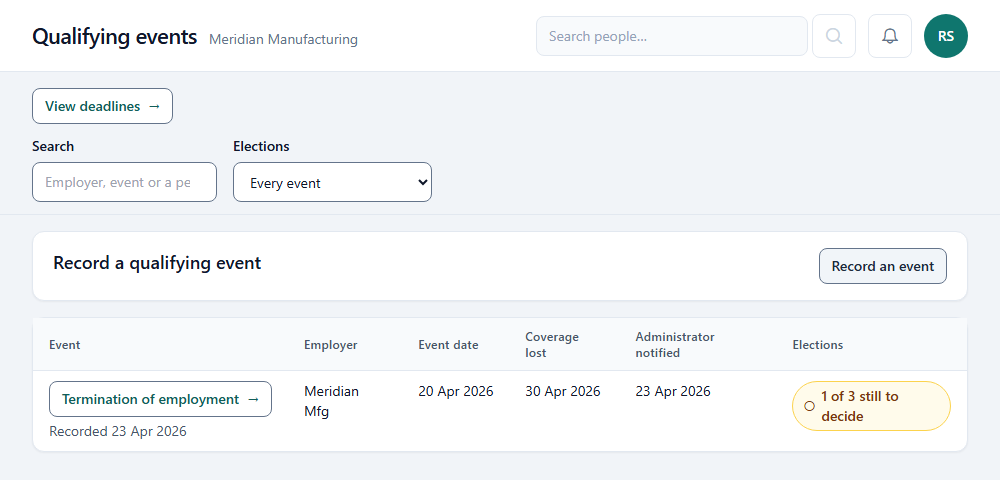Click the Qualifying events page title

pyautogui.click(x=115, y=37)
